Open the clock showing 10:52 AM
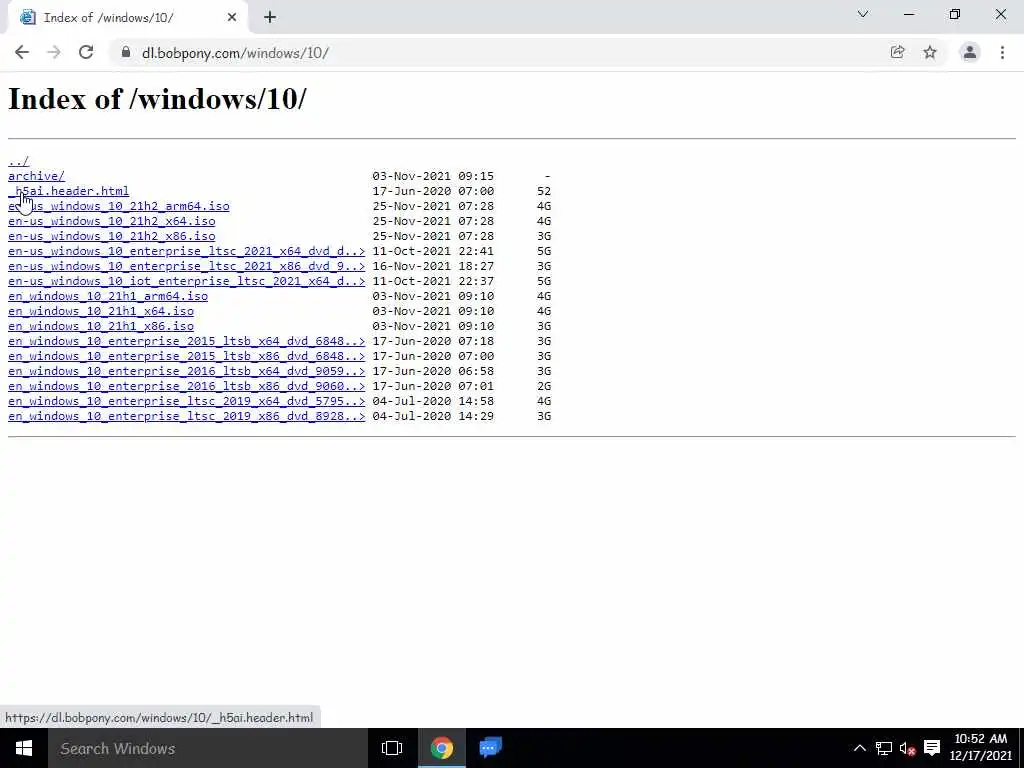This screenshot has width=1024, height=768. click(981, 747)
